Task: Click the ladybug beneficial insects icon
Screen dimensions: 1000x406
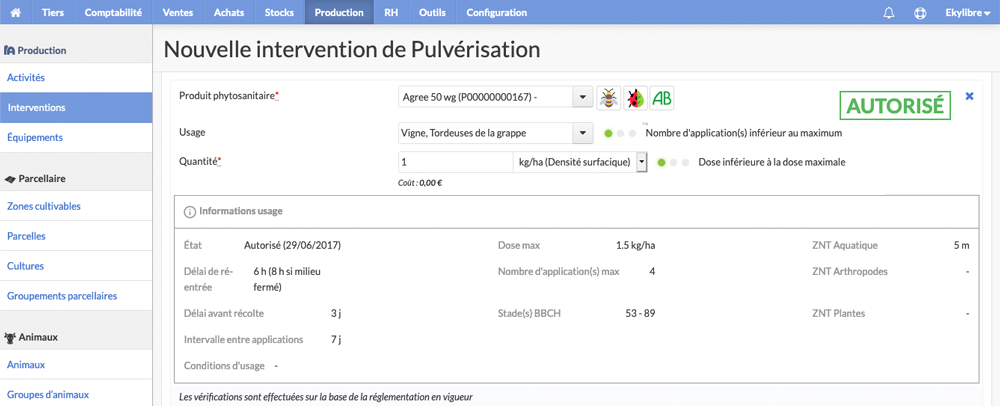Action: pyautogui.click(x=635, y=98)
